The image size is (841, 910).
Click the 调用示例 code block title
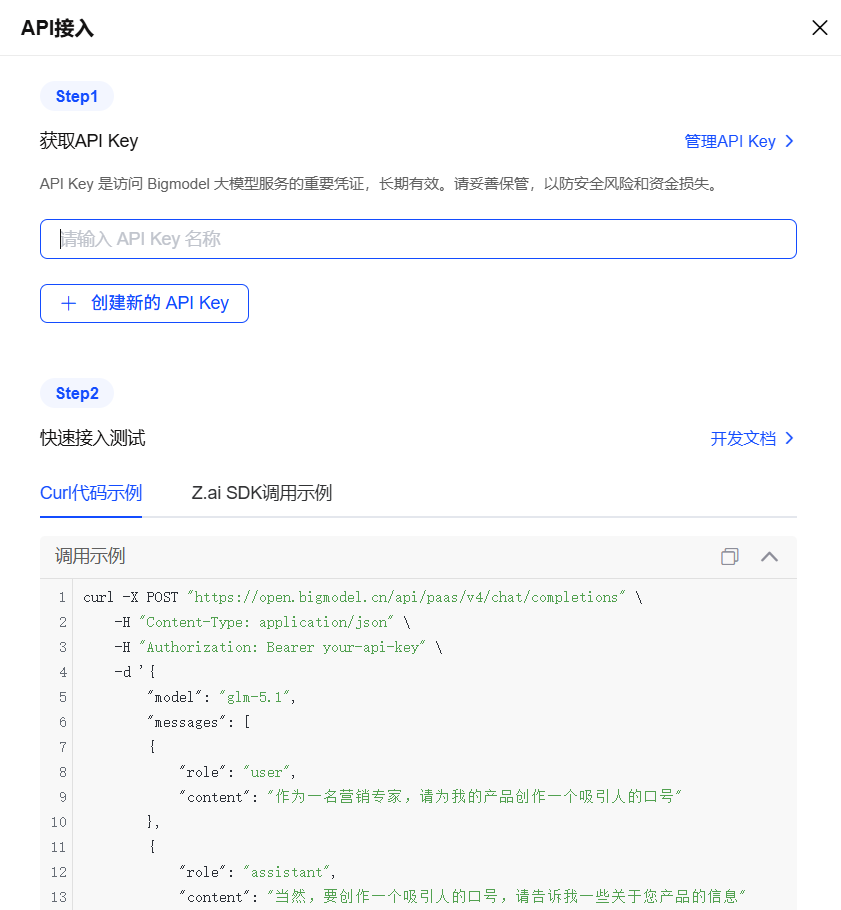[90, 557]
